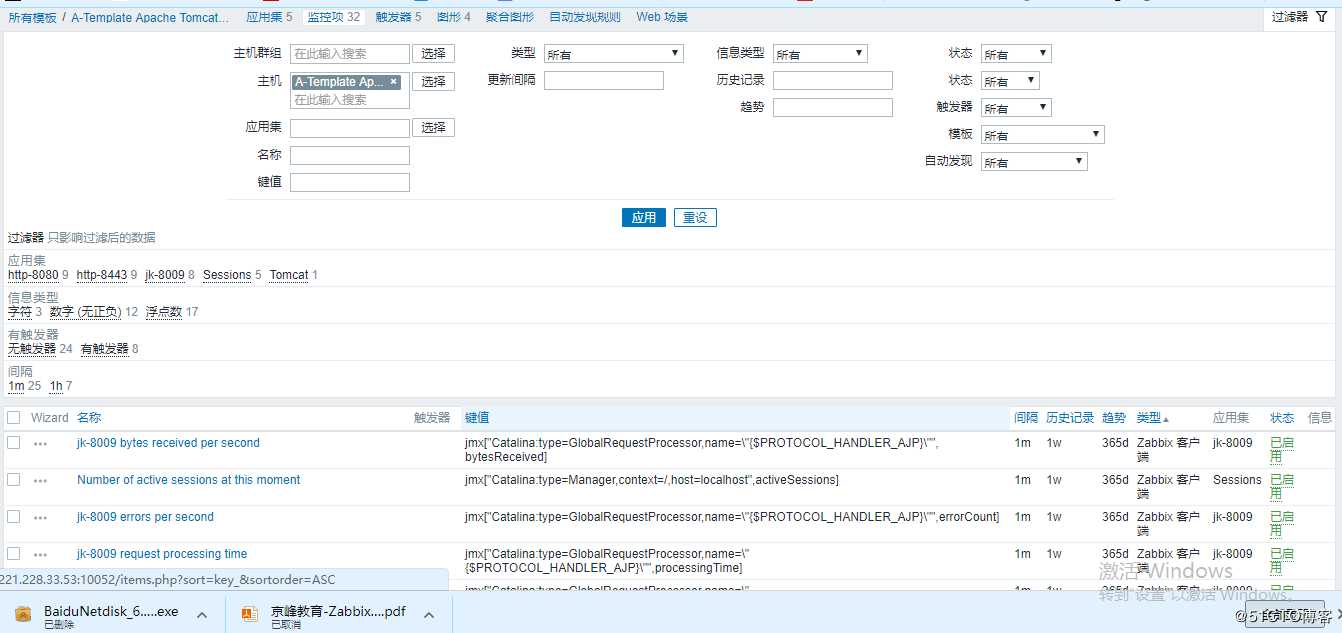Go to 所有模板 breadcrumb link
Screen dimensions: 1342x633
tap(32, 18)
